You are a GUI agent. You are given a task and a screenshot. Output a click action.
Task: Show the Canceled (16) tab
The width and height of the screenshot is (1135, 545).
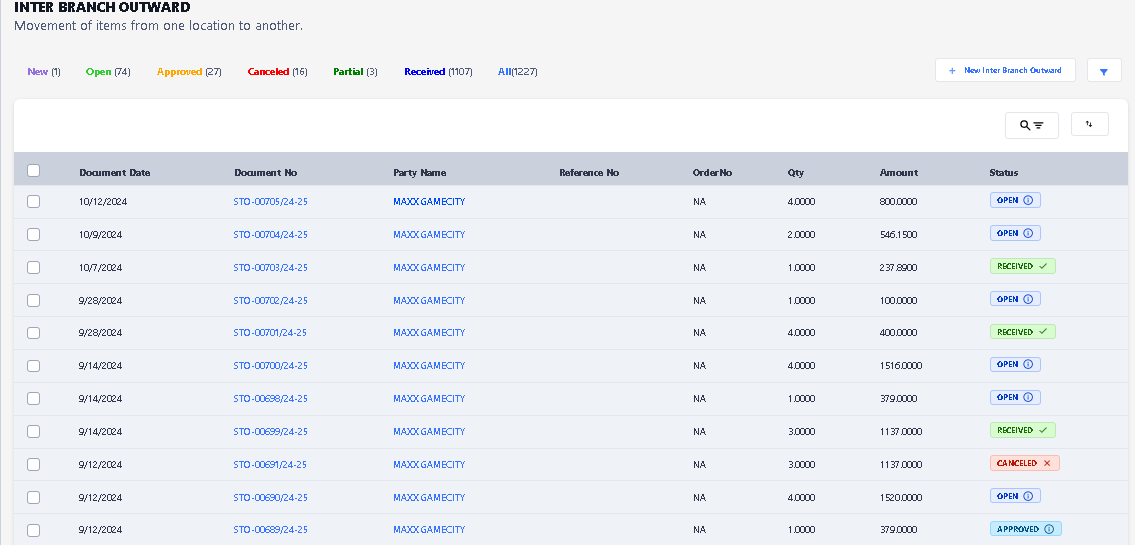point(277,72)
